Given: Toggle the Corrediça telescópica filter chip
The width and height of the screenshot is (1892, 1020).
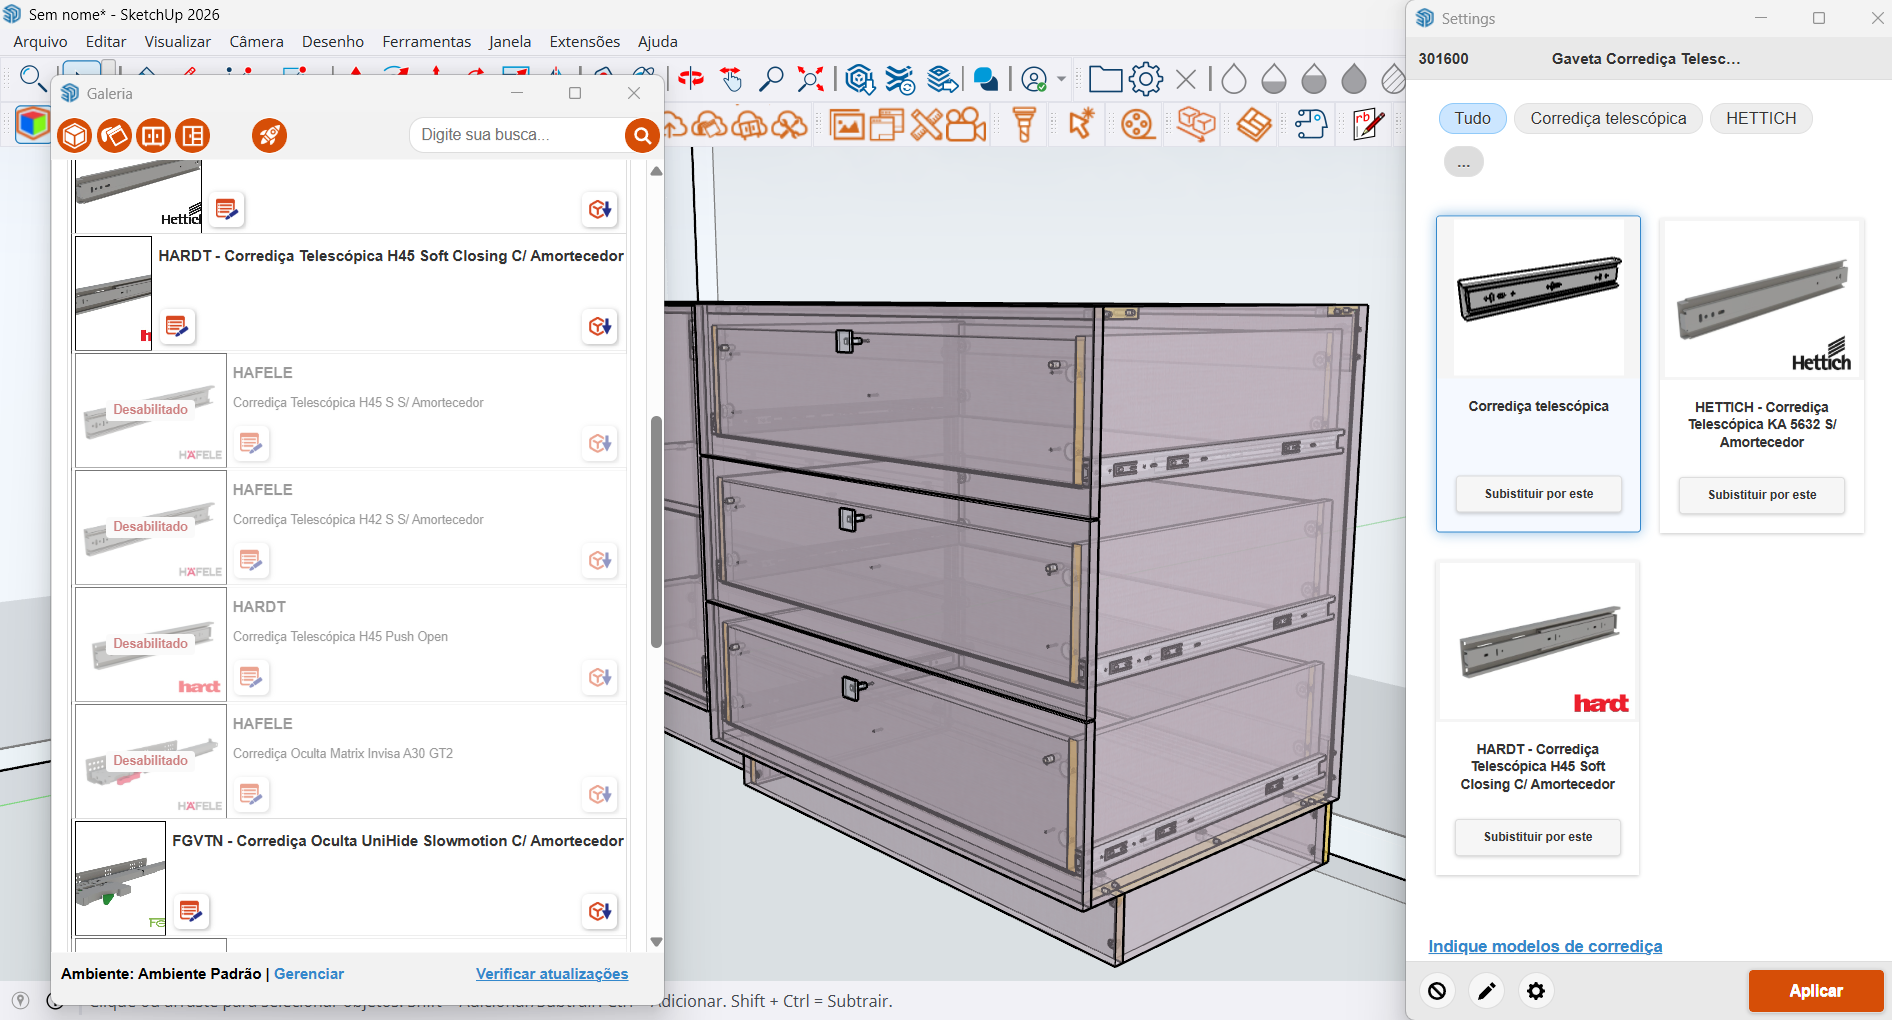Looking at the screenshot, I should click(x=1607, y=118).
